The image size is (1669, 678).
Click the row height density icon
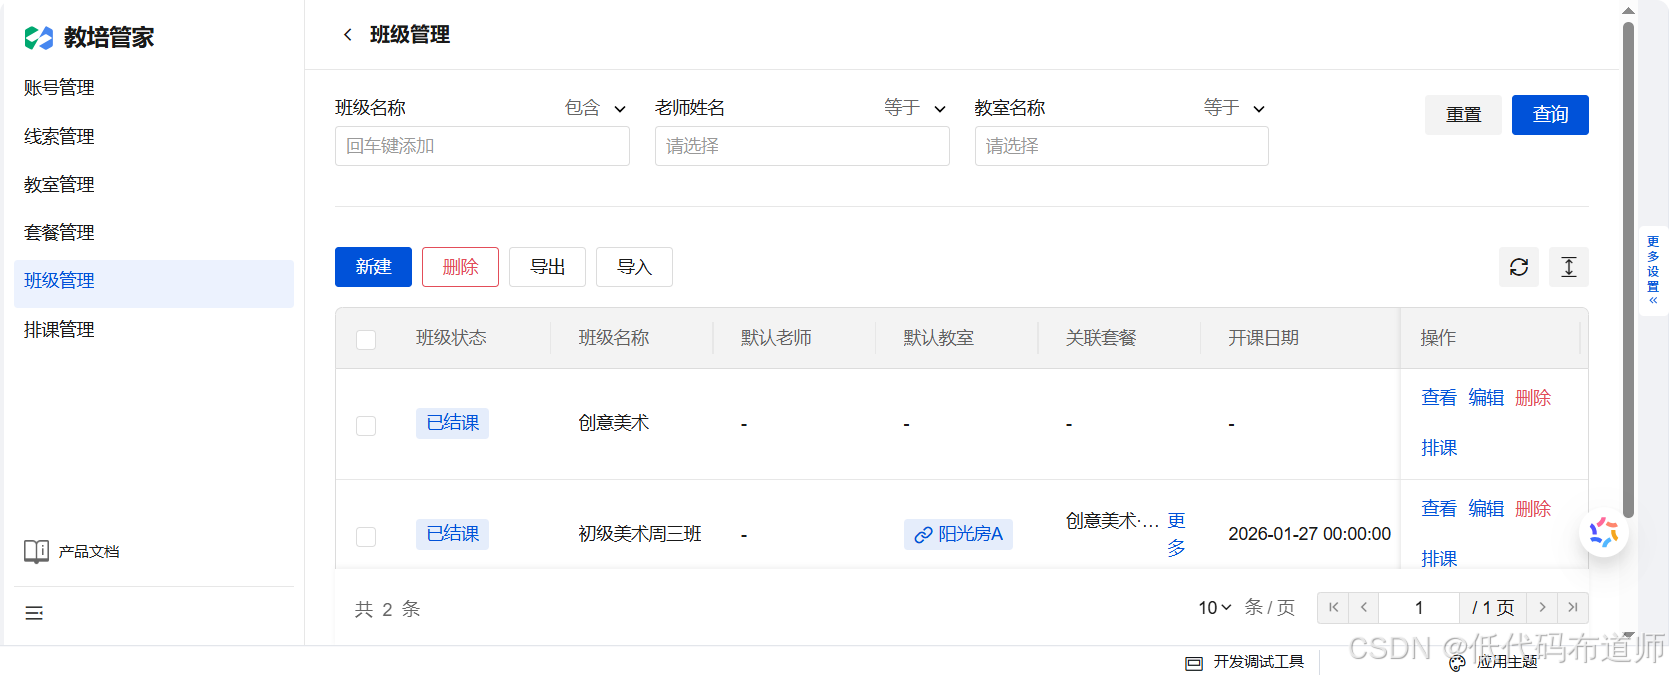click(1568, 267)
